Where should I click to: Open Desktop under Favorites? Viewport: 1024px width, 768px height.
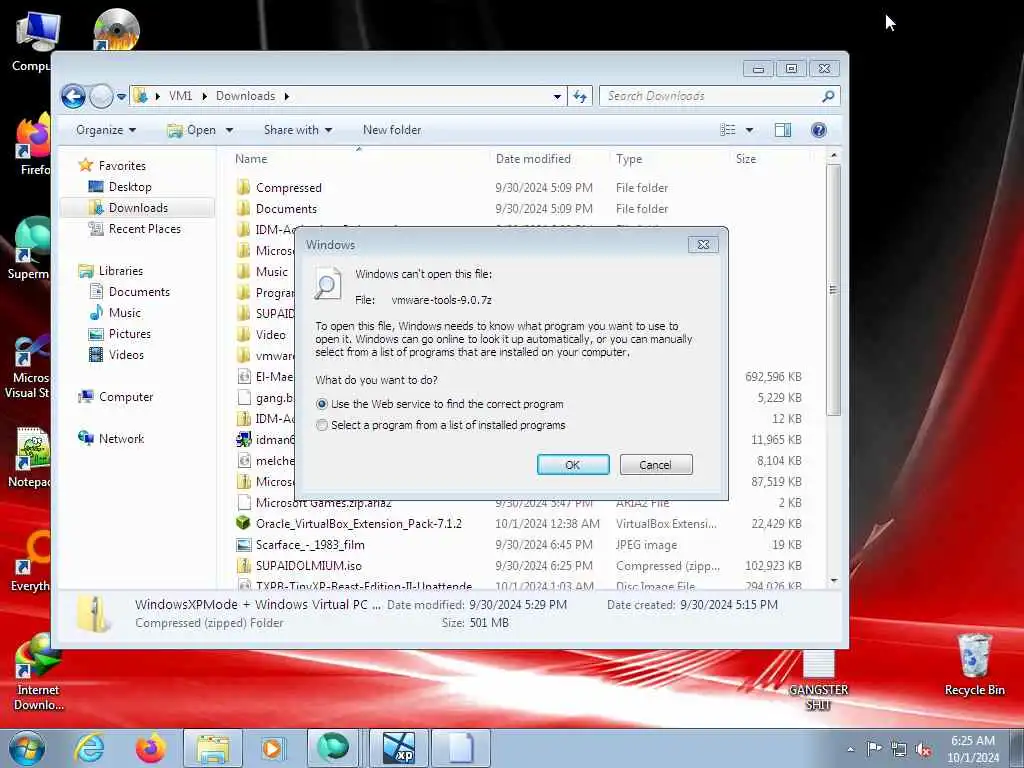click(x=130, y=187)
